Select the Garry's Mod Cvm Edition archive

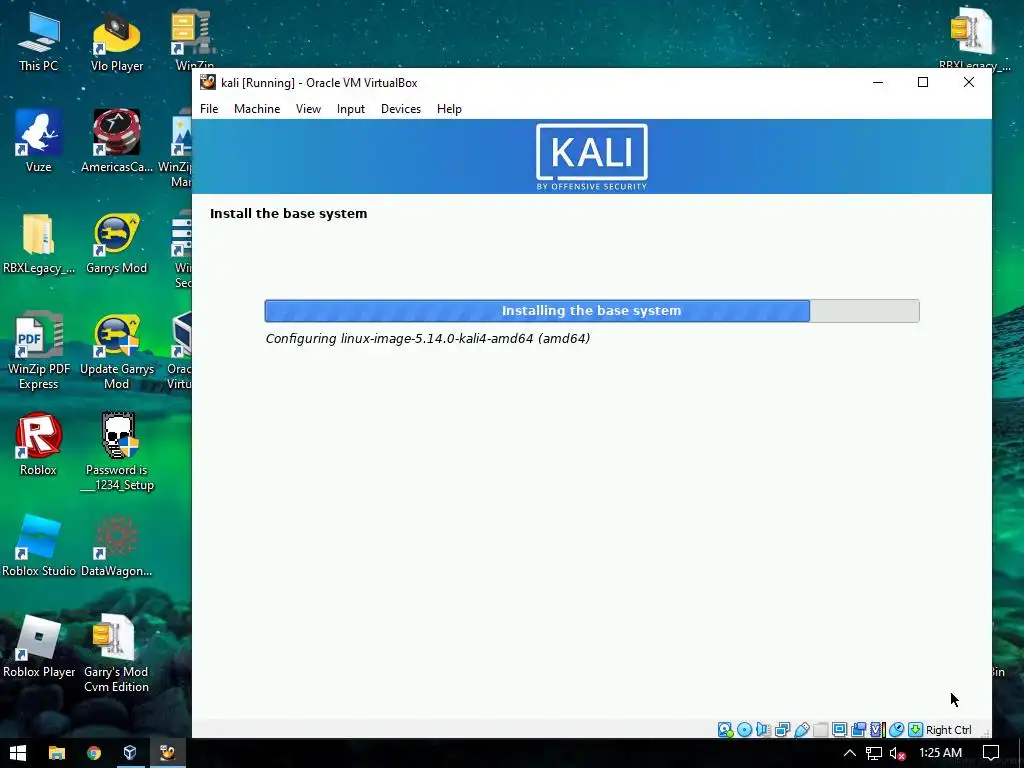[x=116, y=653]
